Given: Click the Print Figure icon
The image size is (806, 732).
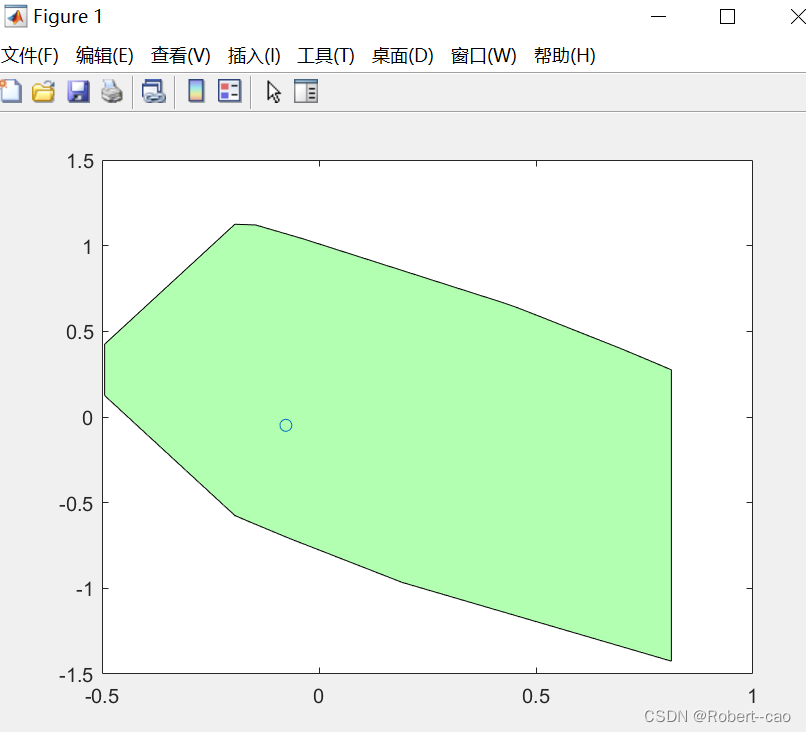Looking at the screenshot, I should click(x=112, y=92).
